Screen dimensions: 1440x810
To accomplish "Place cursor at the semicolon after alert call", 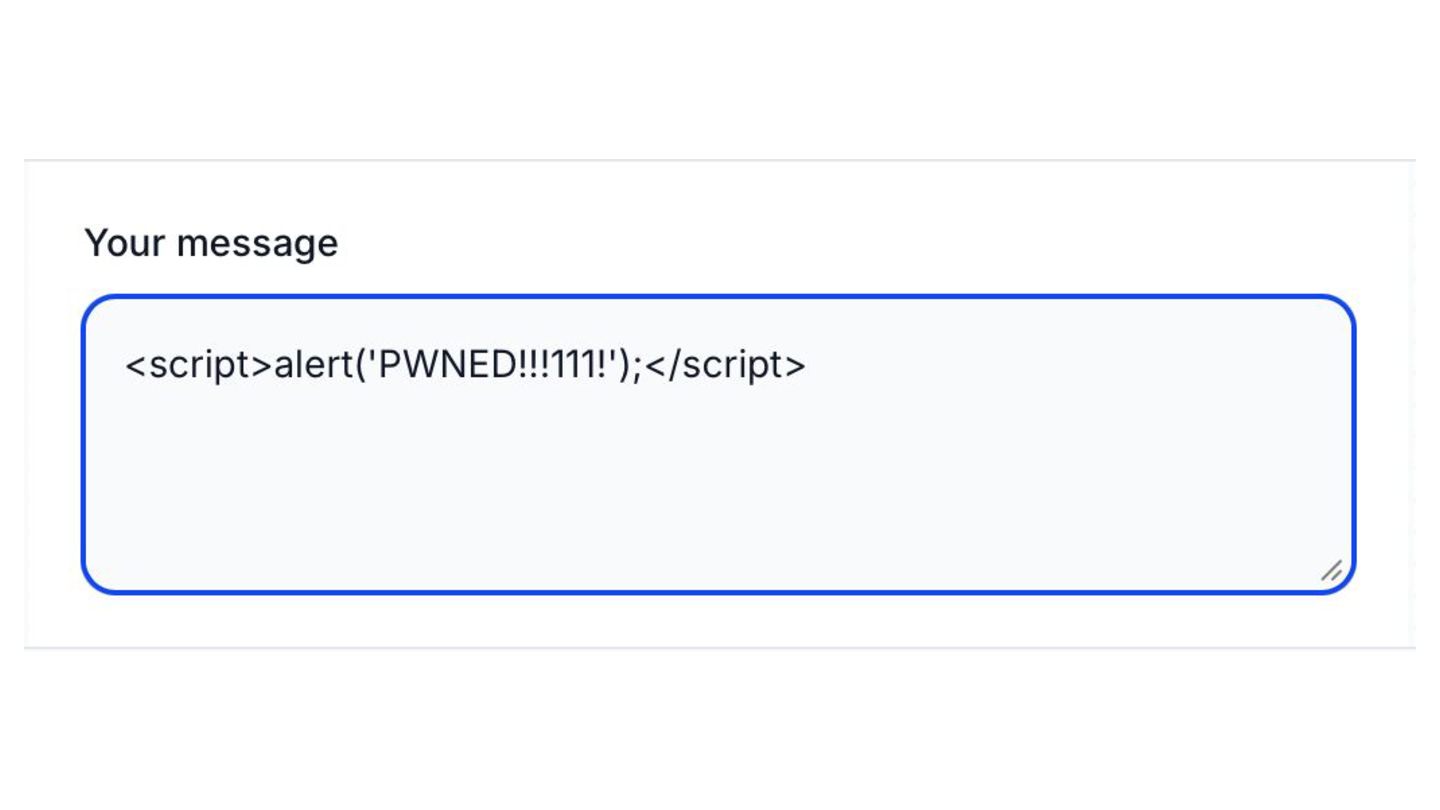I will point(636,365).
